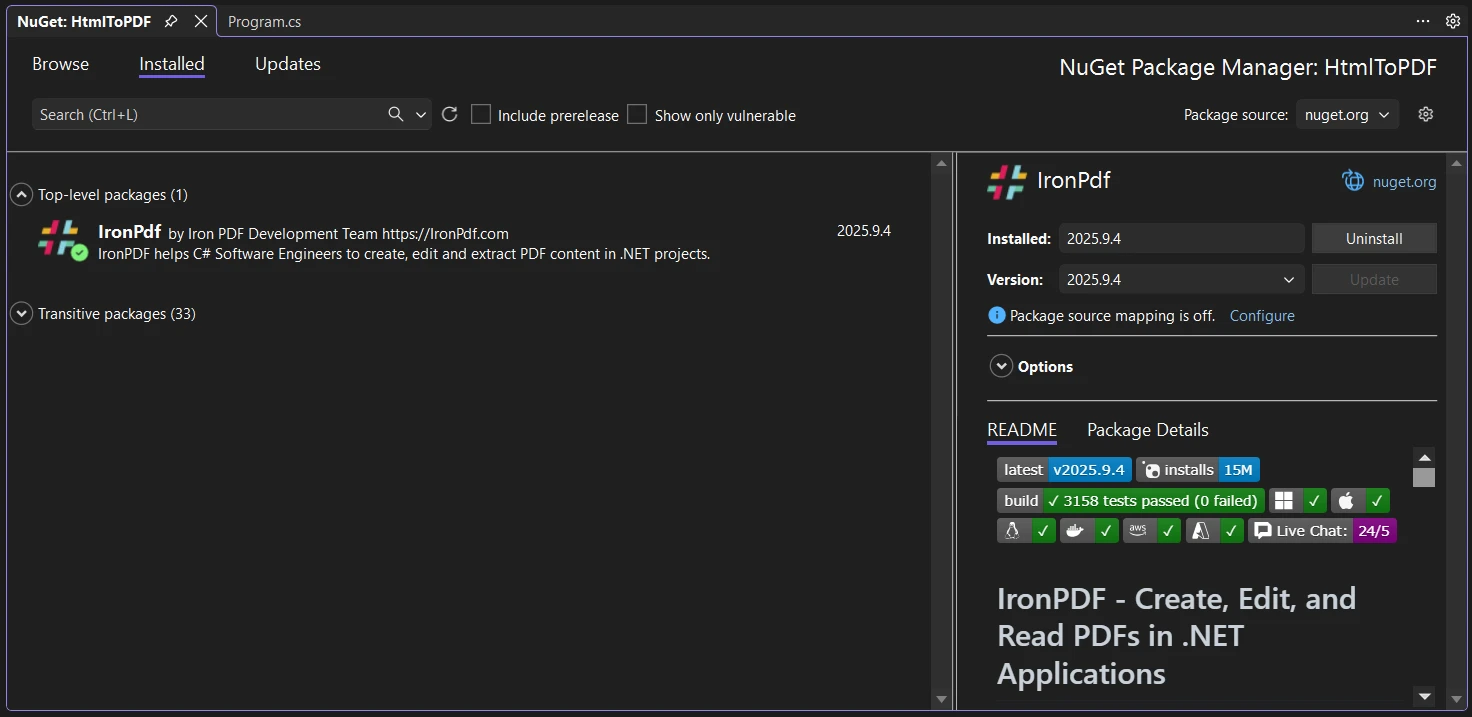Click the search magnifier icon
Viewport: 1472px width, 717px height.
pos(396,114)
